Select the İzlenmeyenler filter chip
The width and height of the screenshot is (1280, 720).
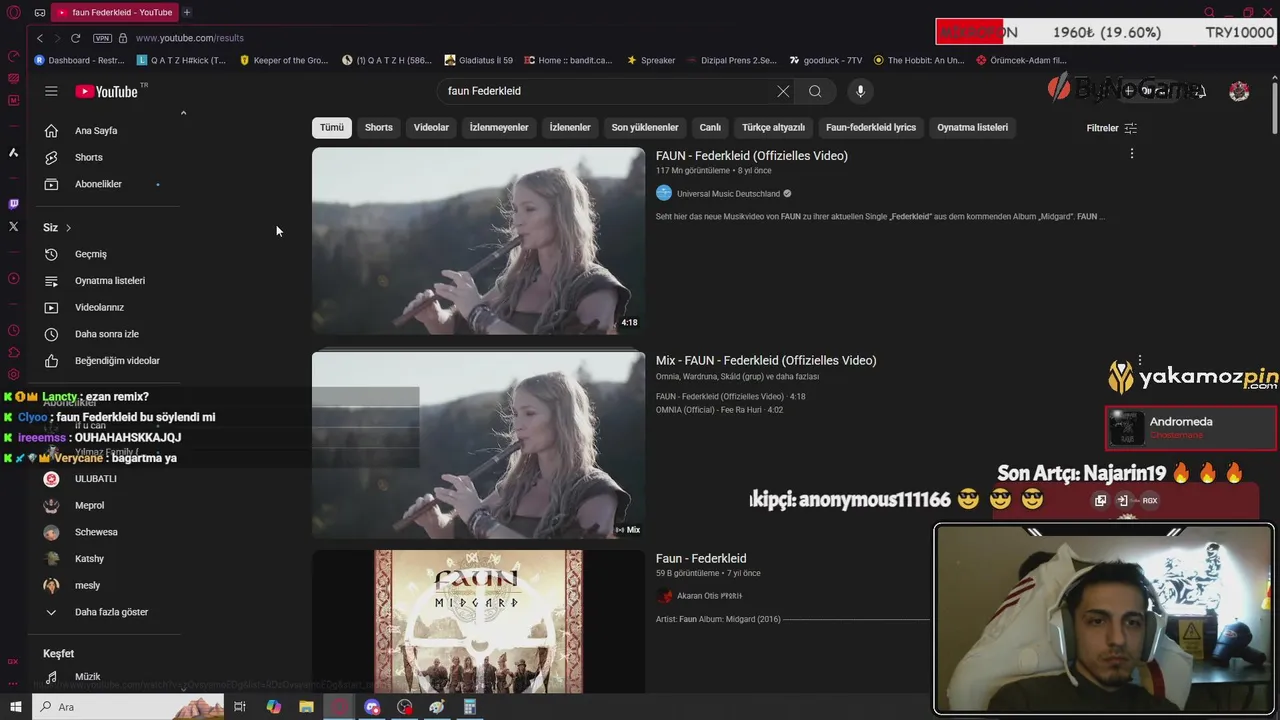point(499,128)
